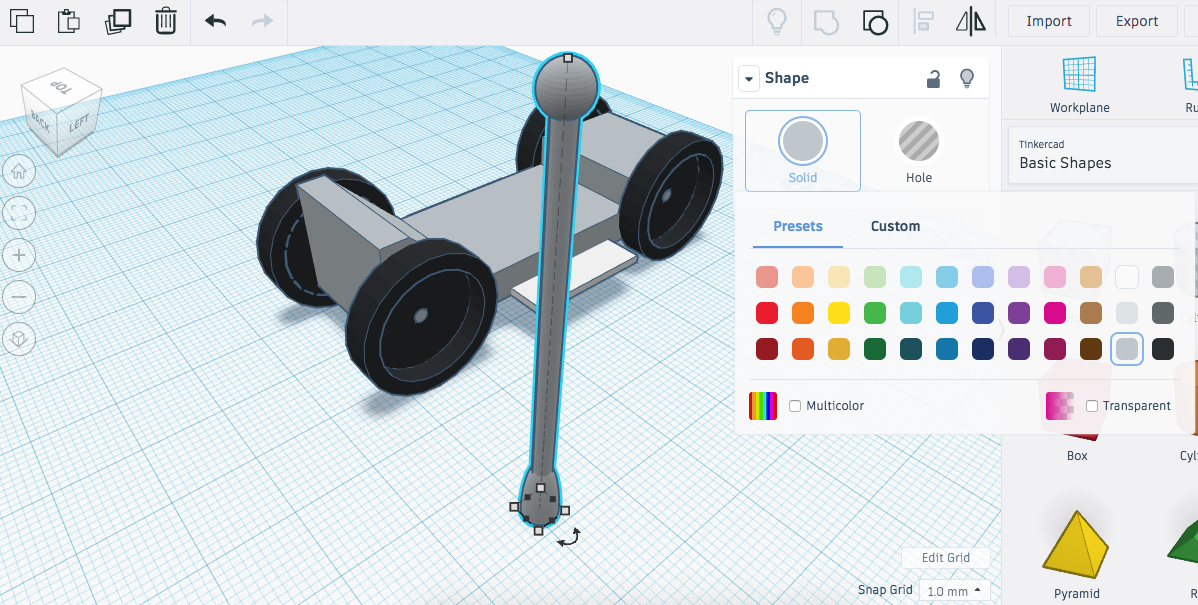Viewport: 1198px width, 605px height.
Task: Switch to orthographic view cube icon
Action: pos(19,339)
